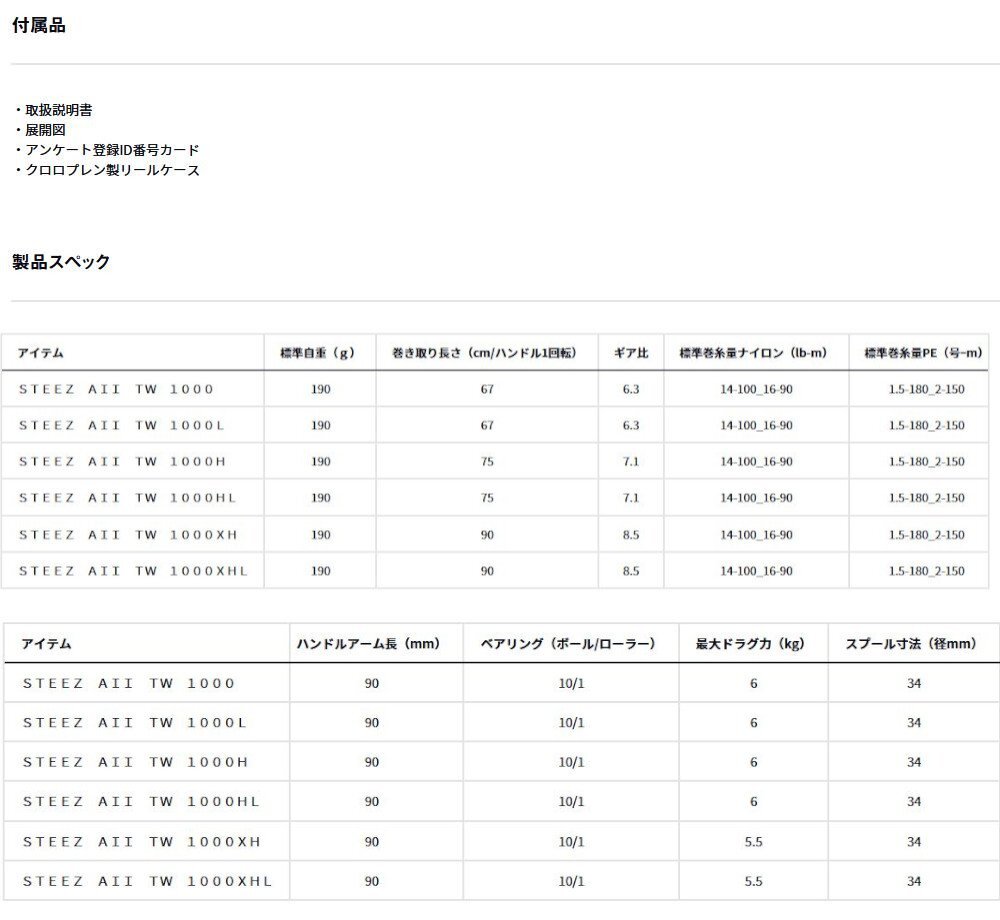The width and height of the screenshot is (1000, 920).
Task: Click the 標準自重（g）column header
Action: click(320, 352)
